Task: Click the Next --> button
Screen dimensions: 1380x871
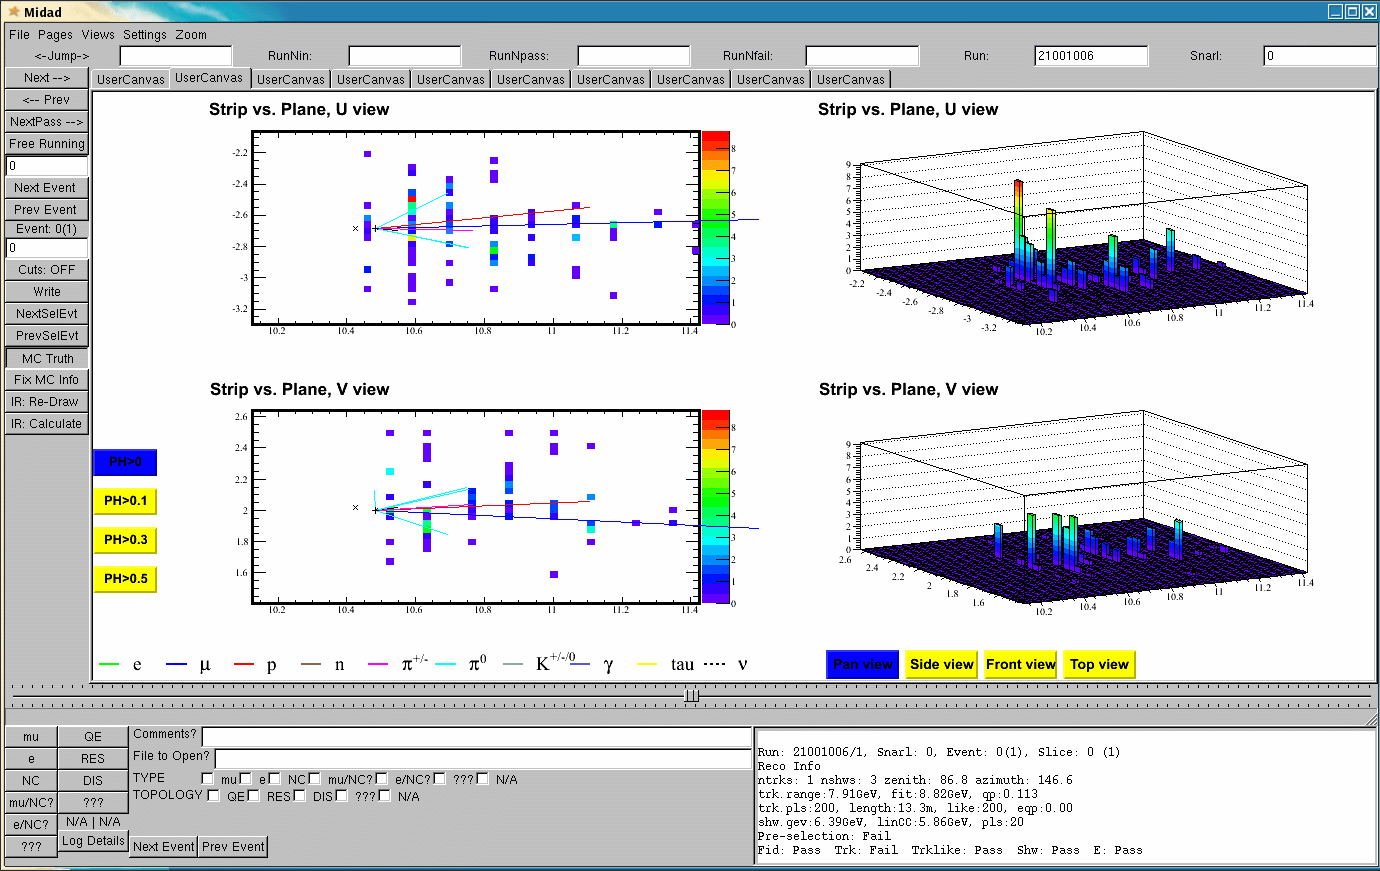Action: click(x=46, y=78)
